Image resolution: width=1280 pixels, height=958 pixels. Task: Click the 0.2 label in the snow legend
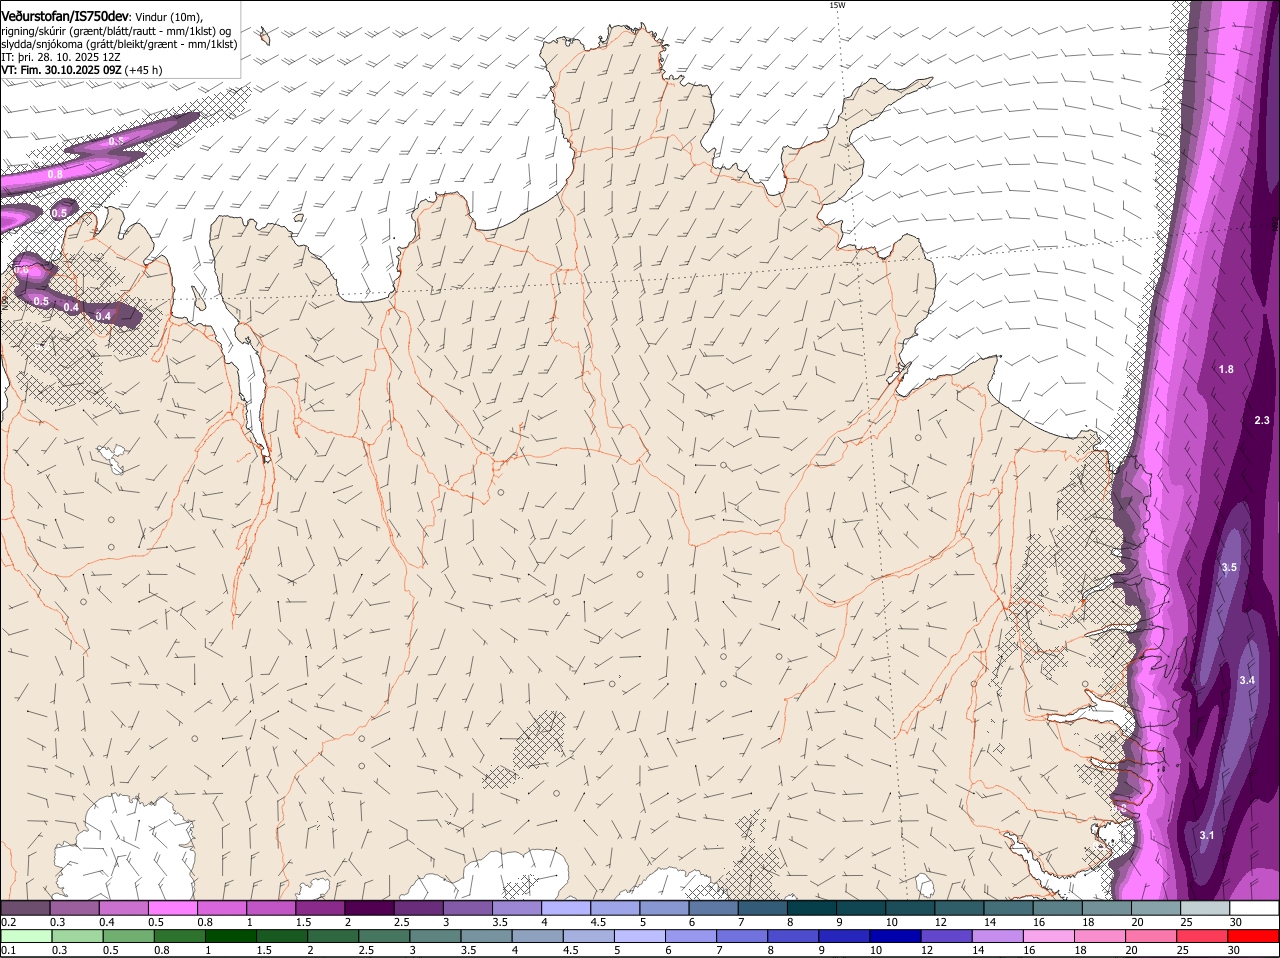point(8,922)
